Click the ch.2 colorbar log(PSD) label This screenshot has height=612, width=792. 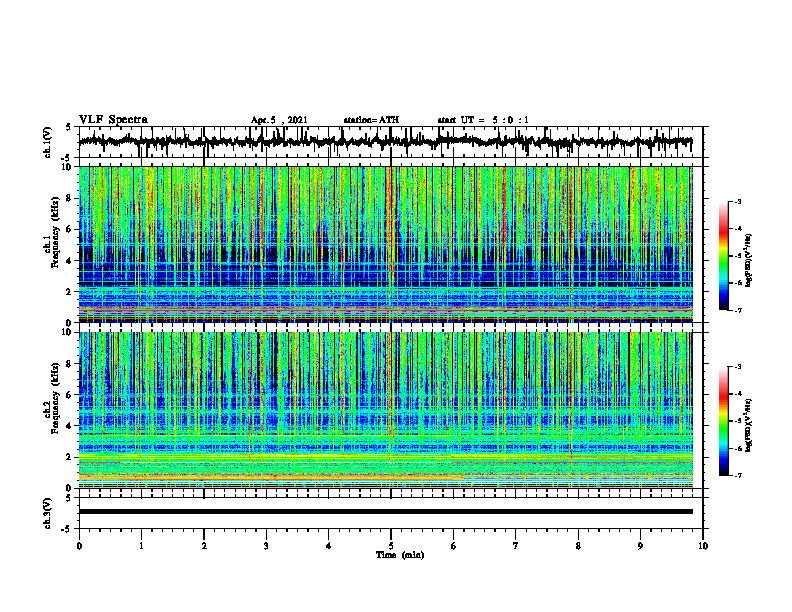[x=749, y=425]
